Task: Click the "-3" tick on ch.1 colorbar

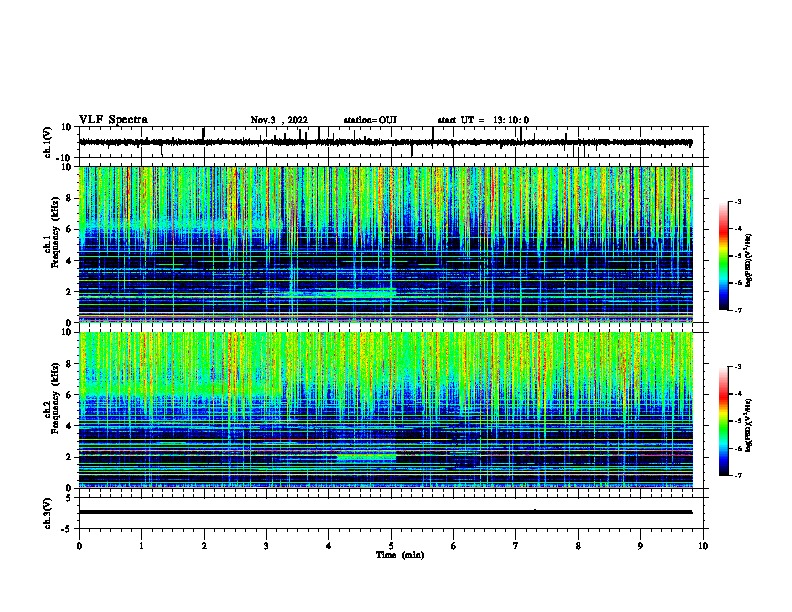Action: coord(737,201)
